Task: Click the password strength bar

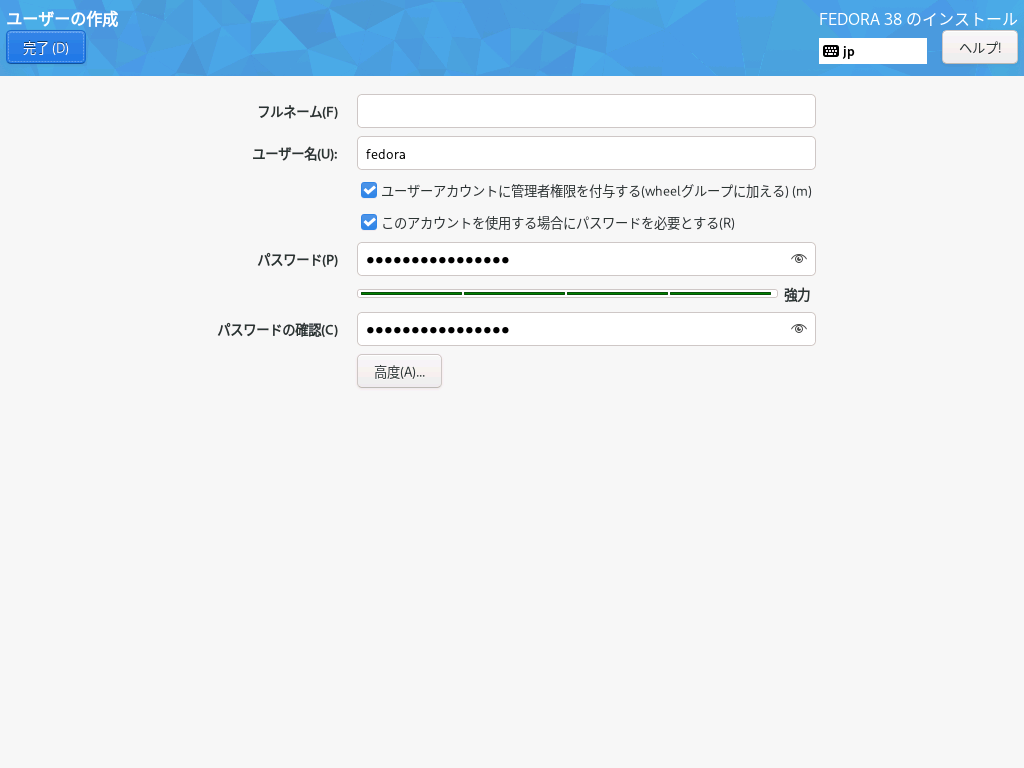Action: click(x=567, y=294)
